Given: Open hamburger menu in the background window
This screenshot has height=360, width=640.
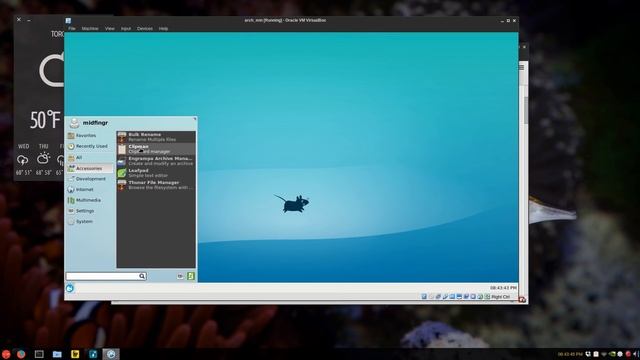Looking at the screenshot, I should pos(522,67).
